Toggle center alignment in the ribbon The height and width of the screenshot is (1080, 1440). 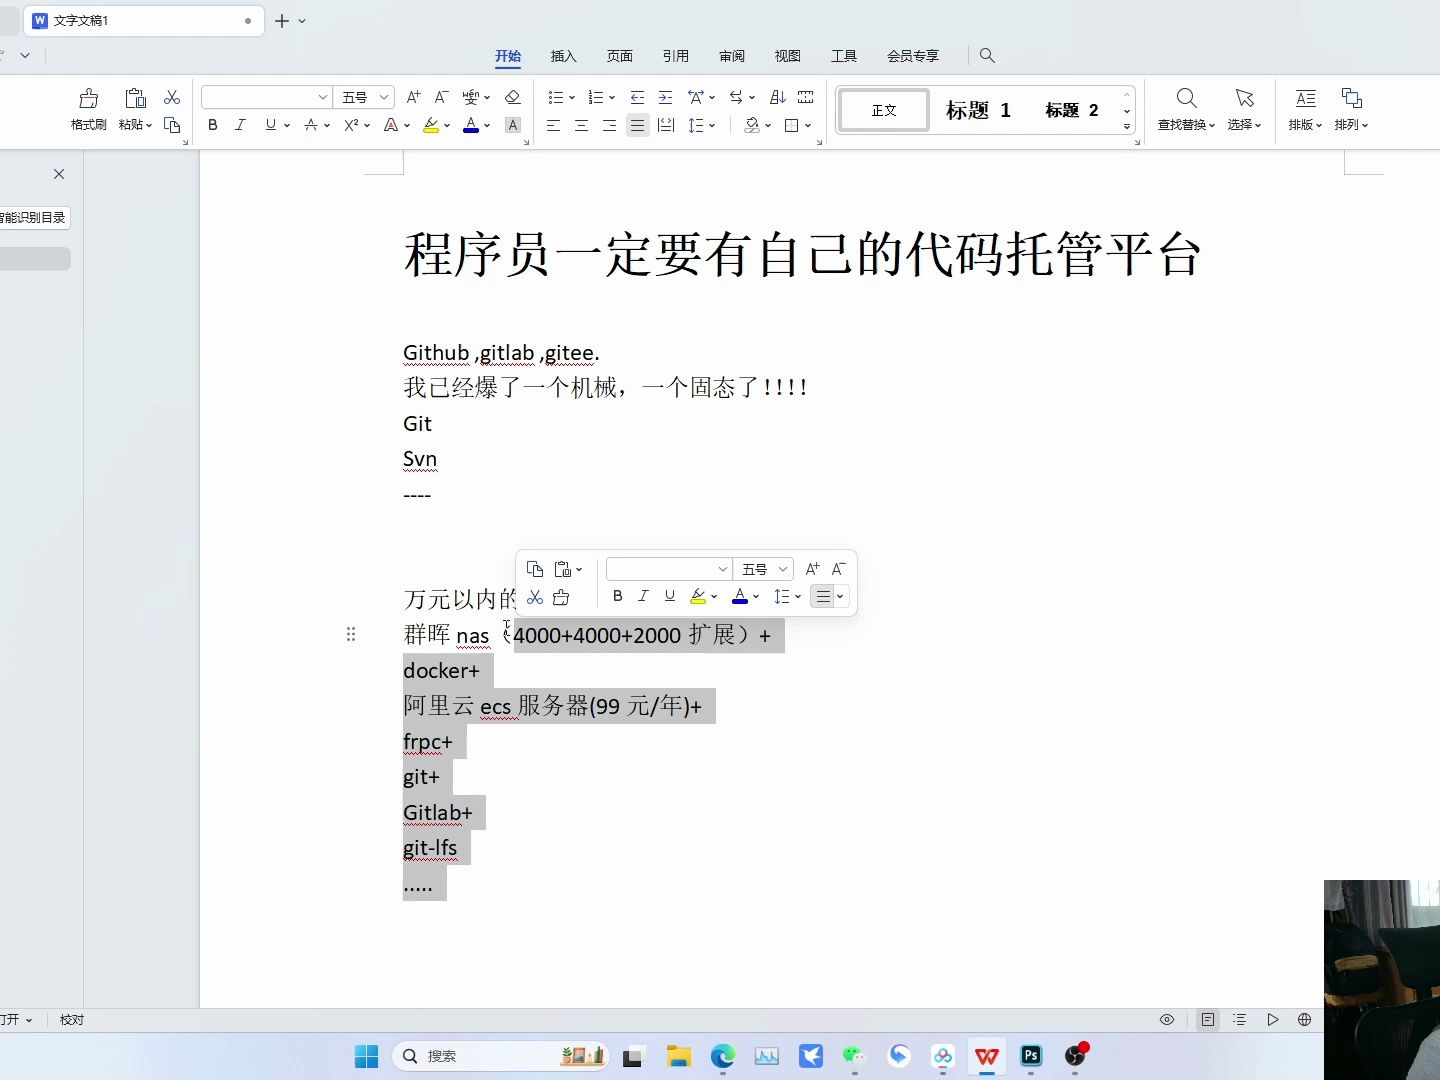[x=581, y=125]
